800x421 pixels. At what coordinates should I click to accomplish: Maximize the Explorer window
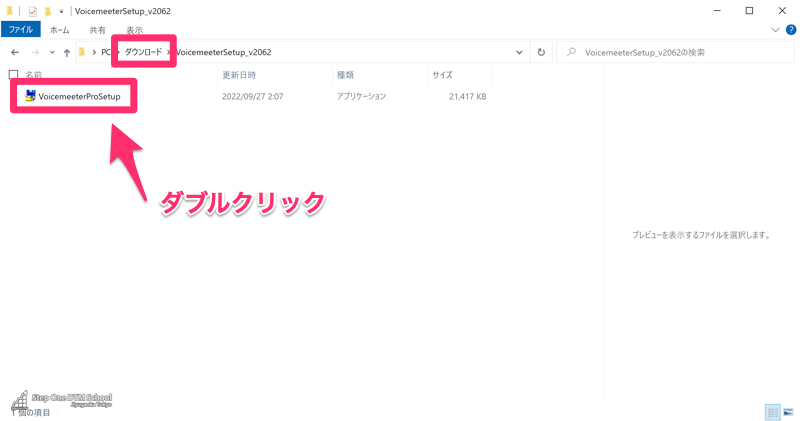pos(749,11)
